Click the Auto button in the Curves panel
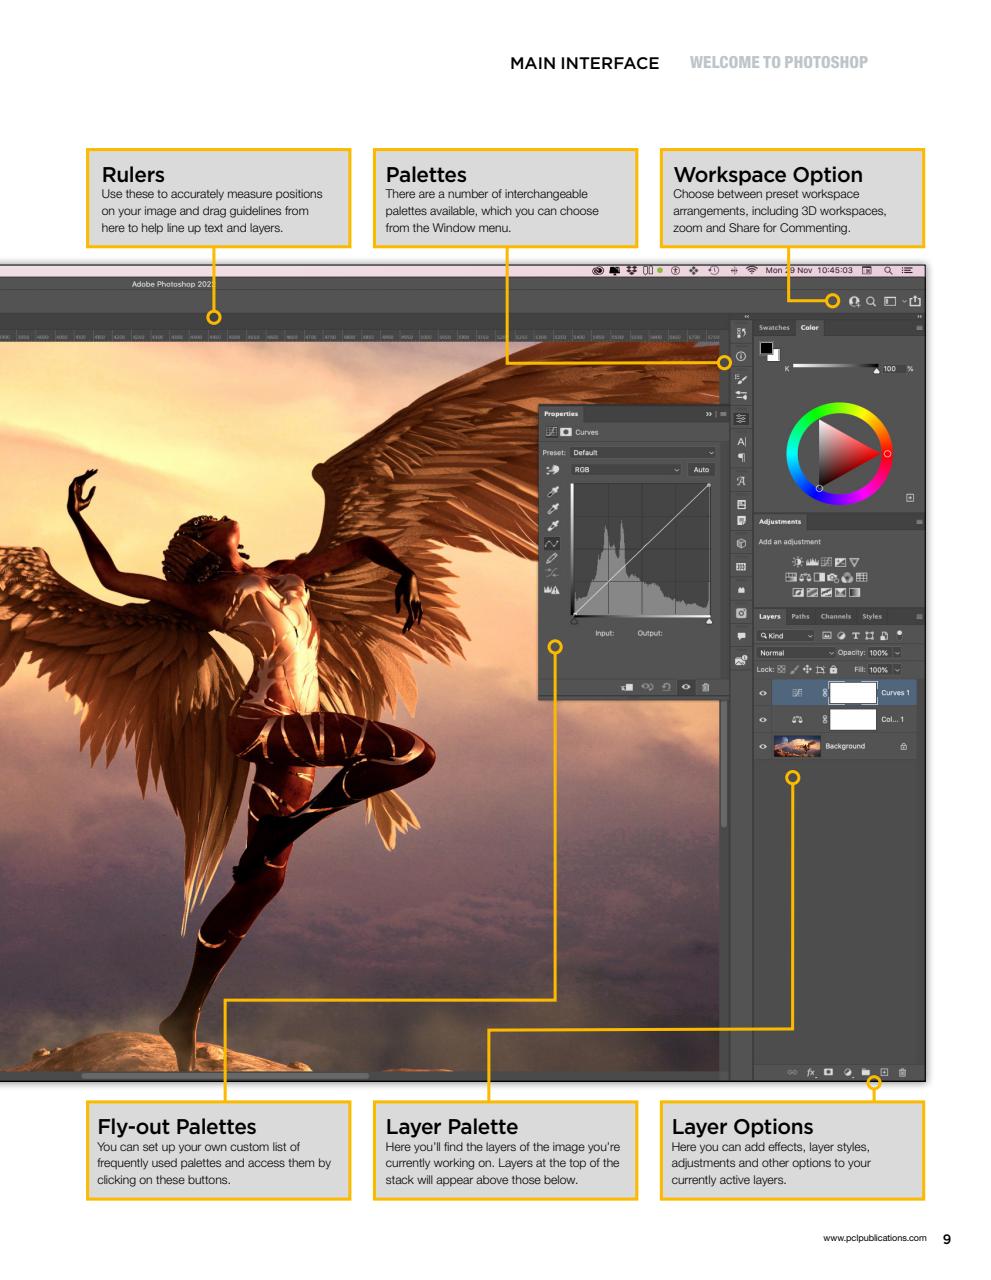Image resolution: width=991 pixels, height=1280 pixels. coord(701,470)
